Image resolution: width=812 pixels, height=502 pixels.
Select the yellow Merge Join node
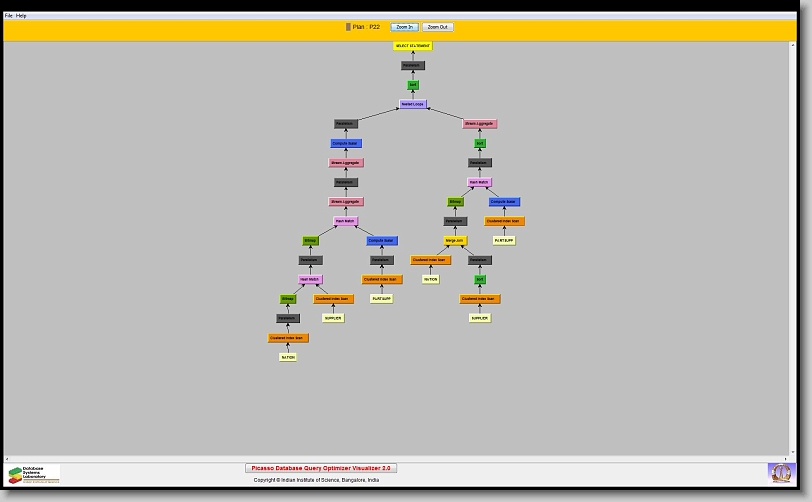click(455, 241)
